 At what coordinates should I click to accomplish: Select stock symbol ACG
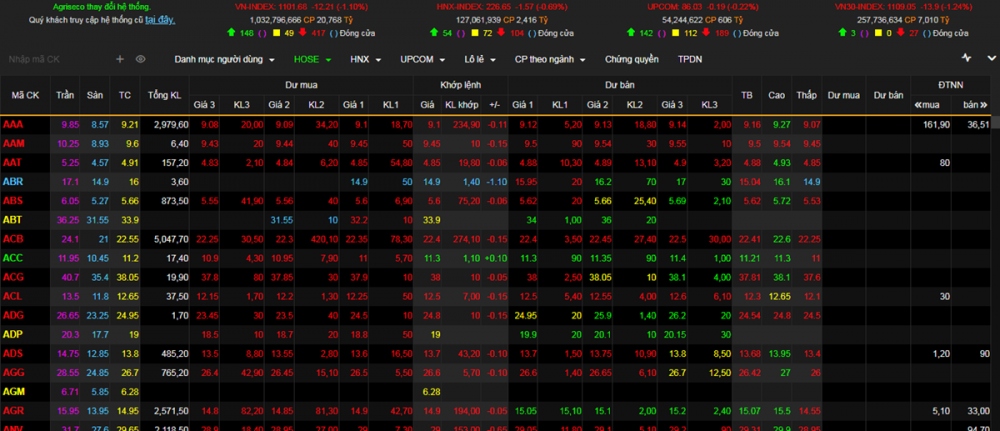13,277
